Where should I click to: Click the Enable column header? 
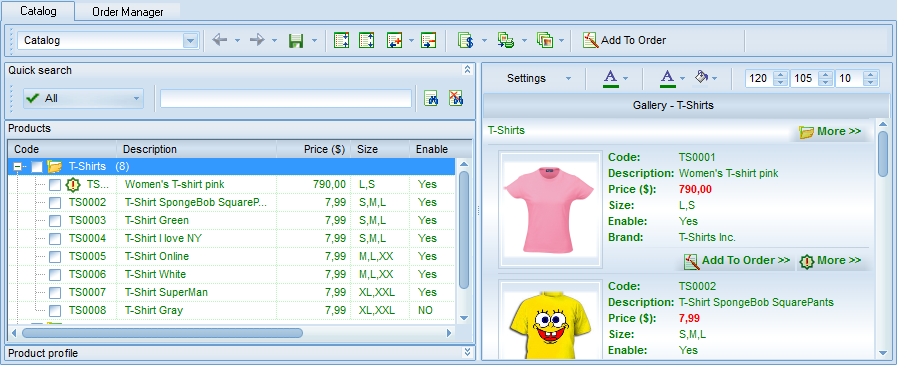(431, 149)
